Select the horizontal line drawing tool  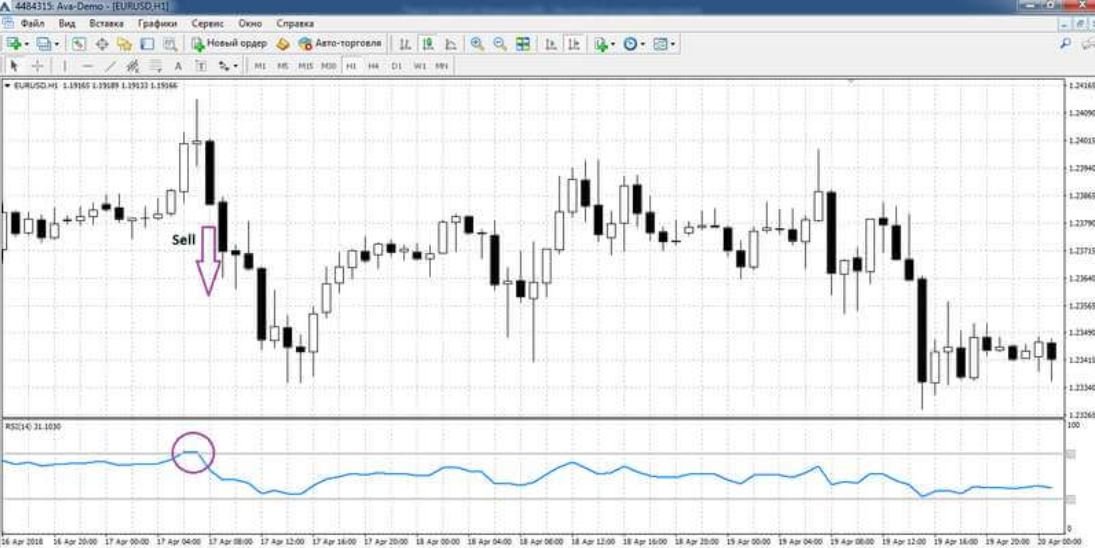(x=87, y=66)
